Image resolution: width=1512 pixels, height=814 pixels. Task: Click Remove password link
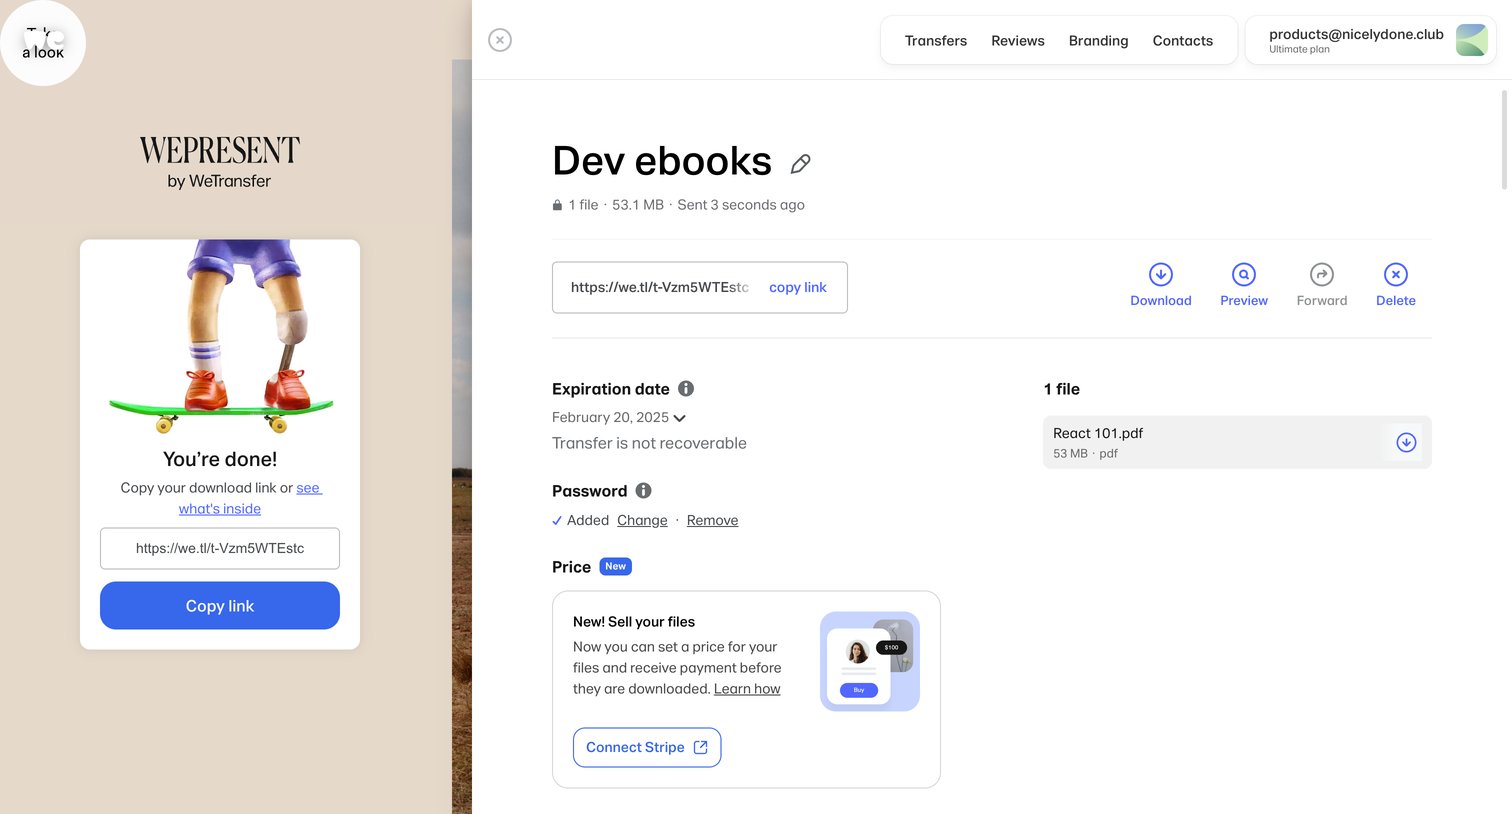pos(712,520)
